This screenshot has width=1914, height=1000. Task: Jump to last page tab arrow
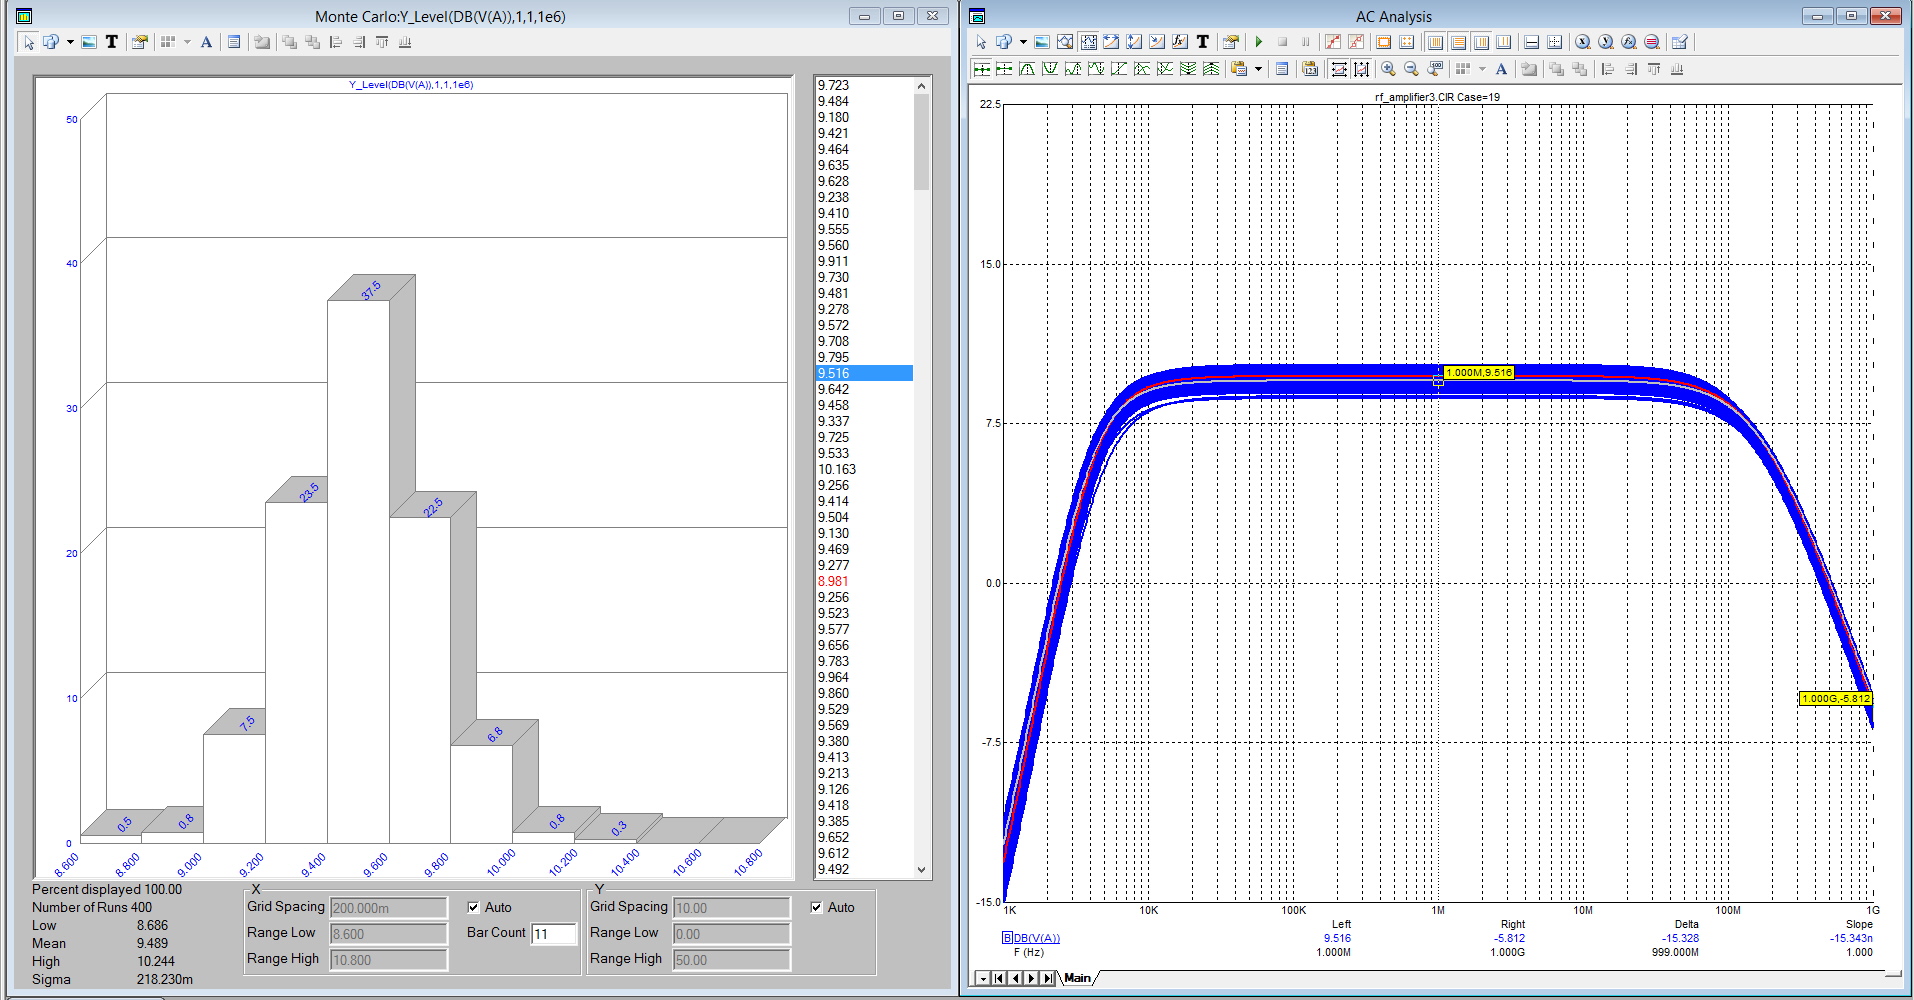coord(1047,978)
